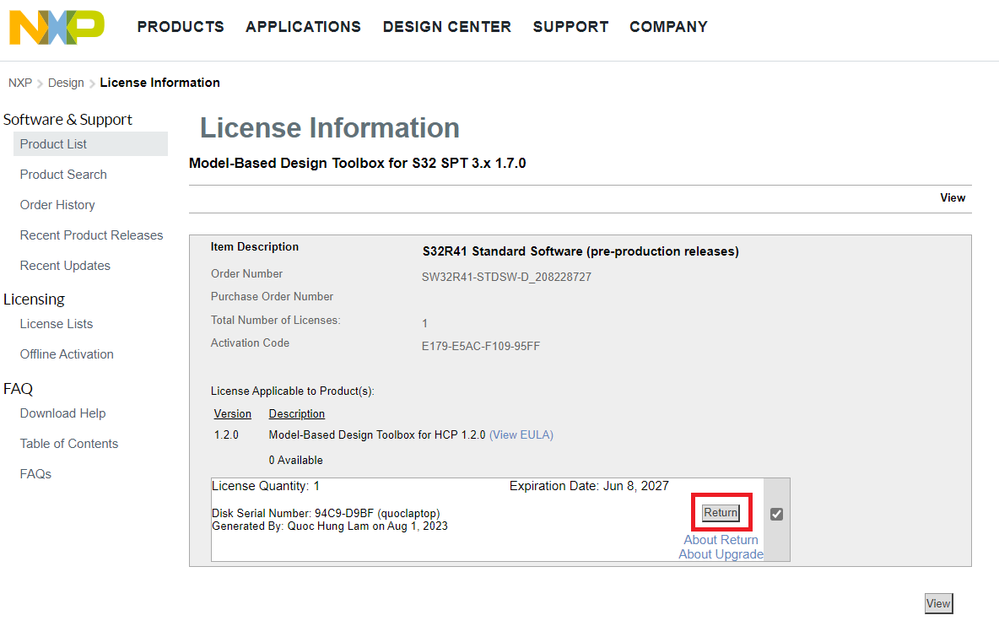
Task: Click the Software & Support section heading
Action: [x=68, y=120]
